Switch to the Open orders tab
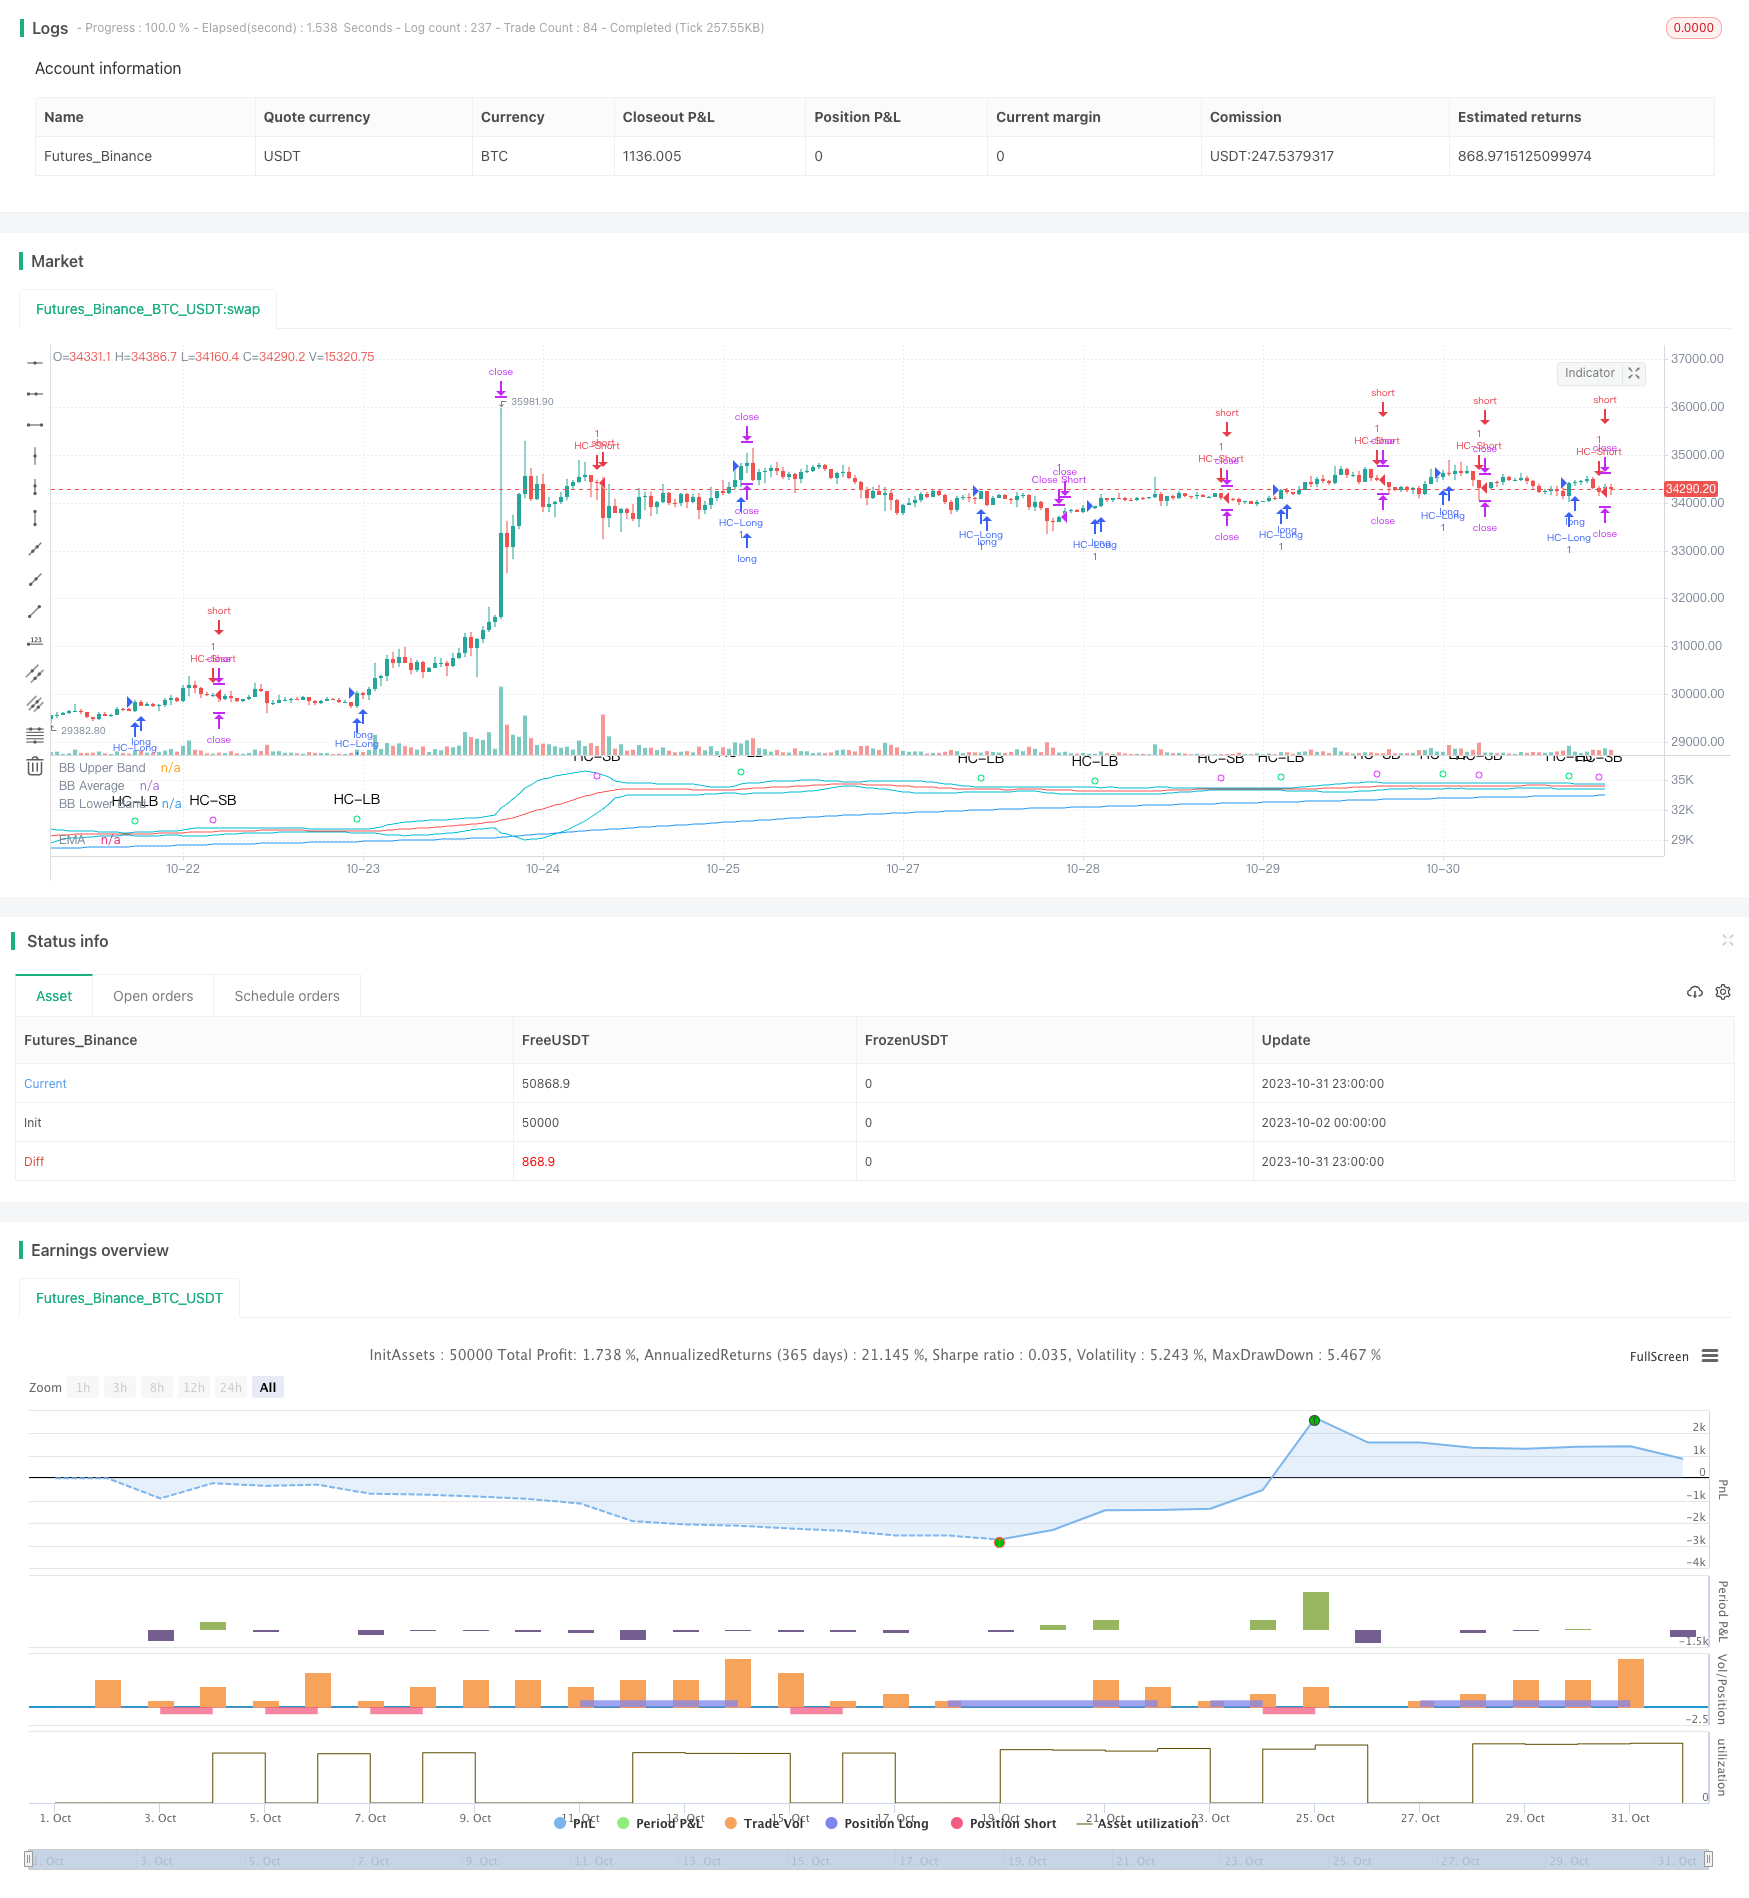This screenshot has width=1749, height=1898. click(153, 996)
